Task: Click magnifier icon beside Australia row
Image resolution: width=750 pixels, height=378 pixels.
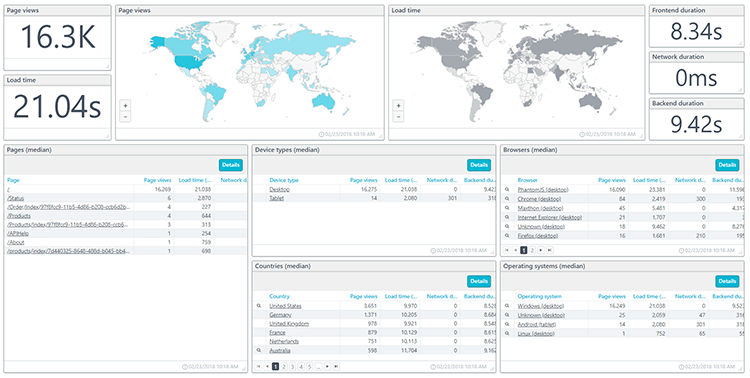Action: point(259,350)
